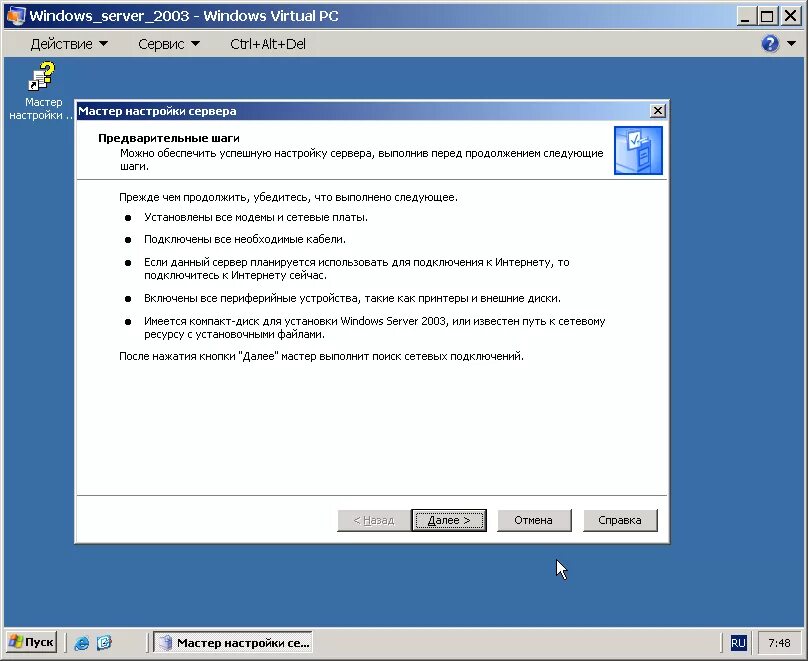808x661 pixels.
Task: Click the Virtual PC title bar icon
Action: coord(15,15)
